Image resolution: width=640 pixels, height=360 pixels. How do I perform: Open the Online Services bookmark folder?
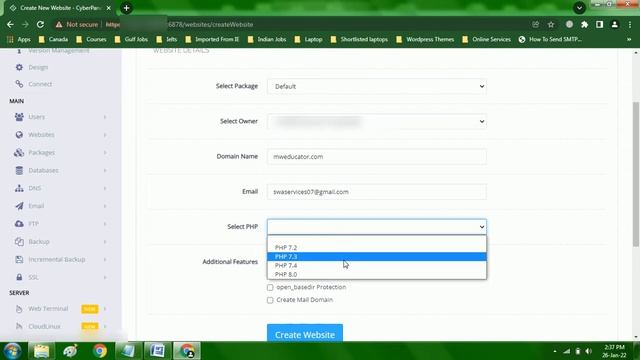click(487, 40)
